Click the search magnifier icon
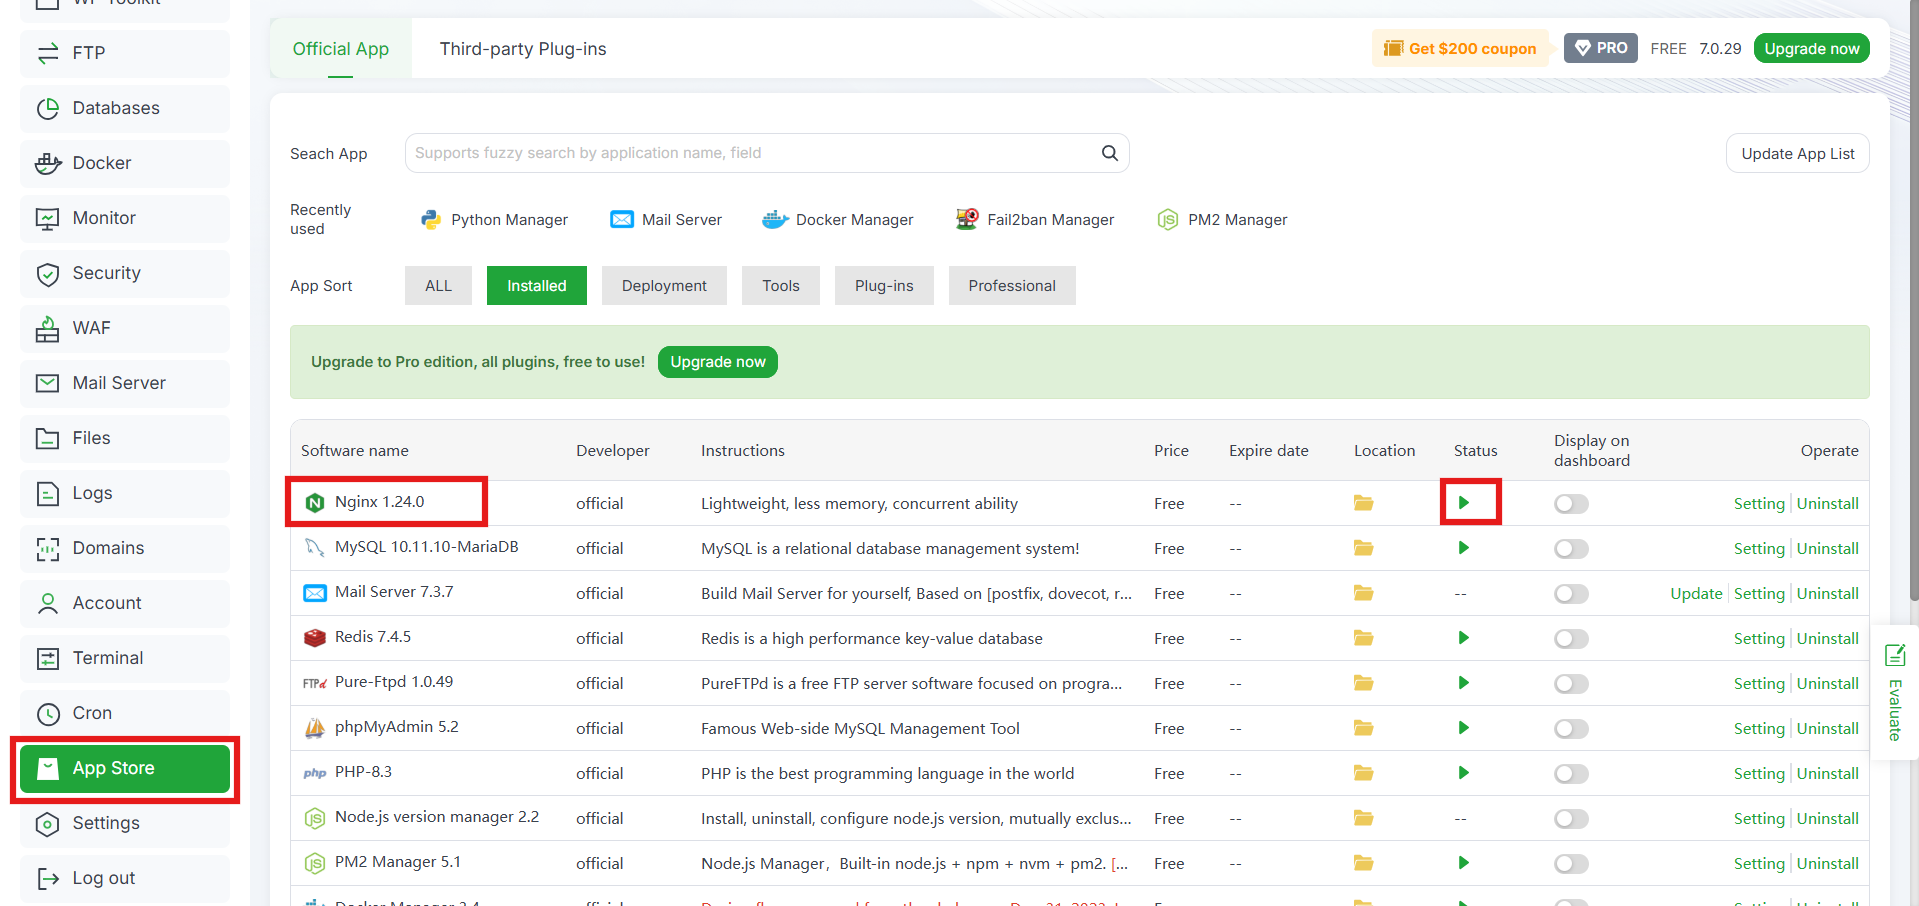Screen dimensions: 1919x906 point(1109,153)
